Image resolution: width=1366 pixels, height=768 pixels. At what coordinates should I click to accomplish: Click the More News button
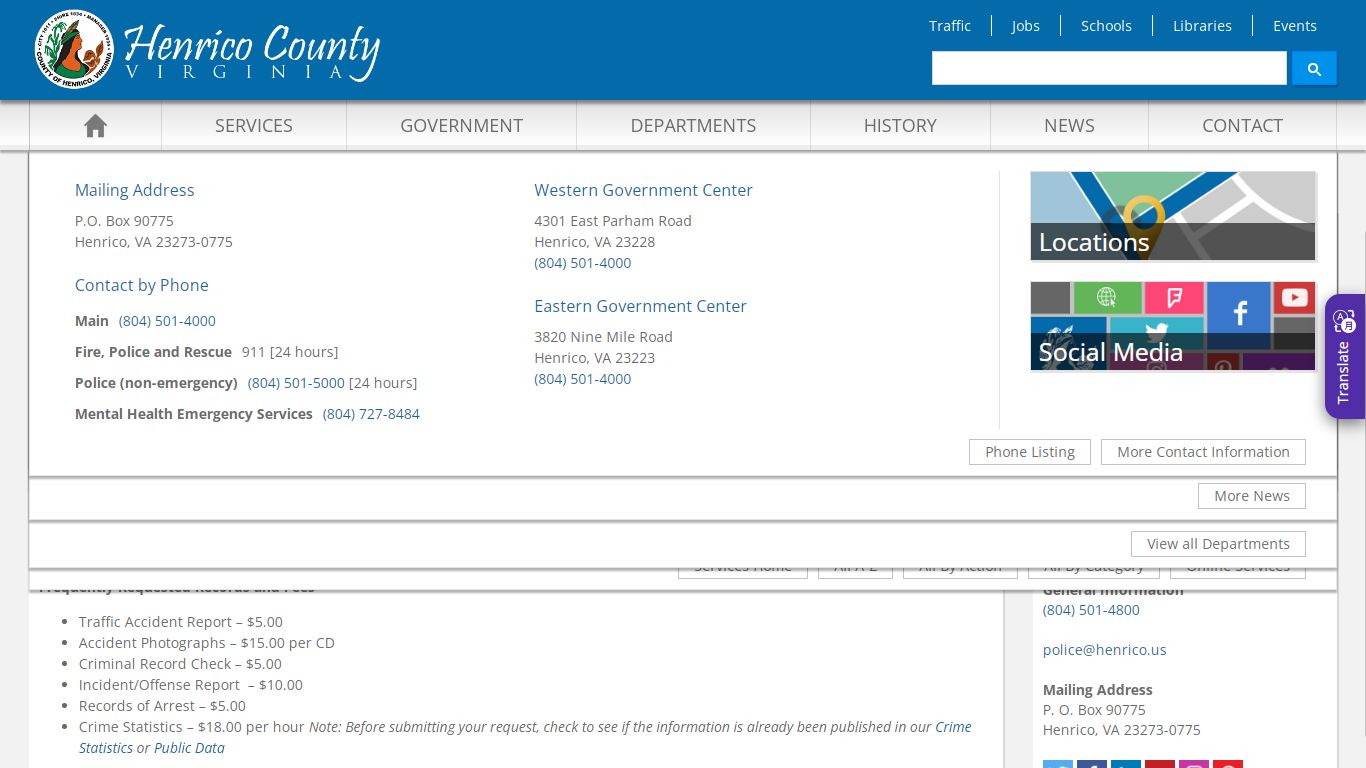pyautogui.click(x=1252, y=496)
